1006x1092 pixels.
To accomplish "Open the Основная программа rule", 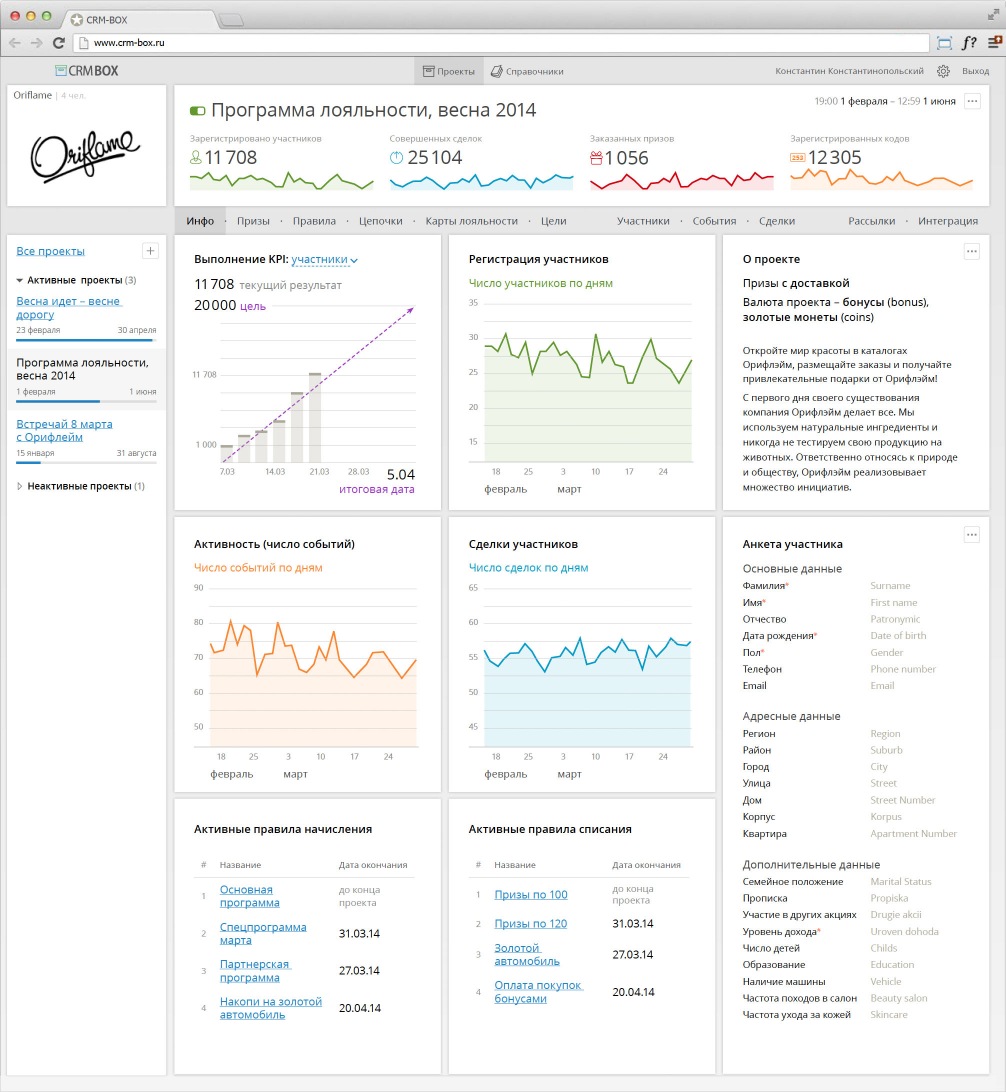I will coord(249,896).
